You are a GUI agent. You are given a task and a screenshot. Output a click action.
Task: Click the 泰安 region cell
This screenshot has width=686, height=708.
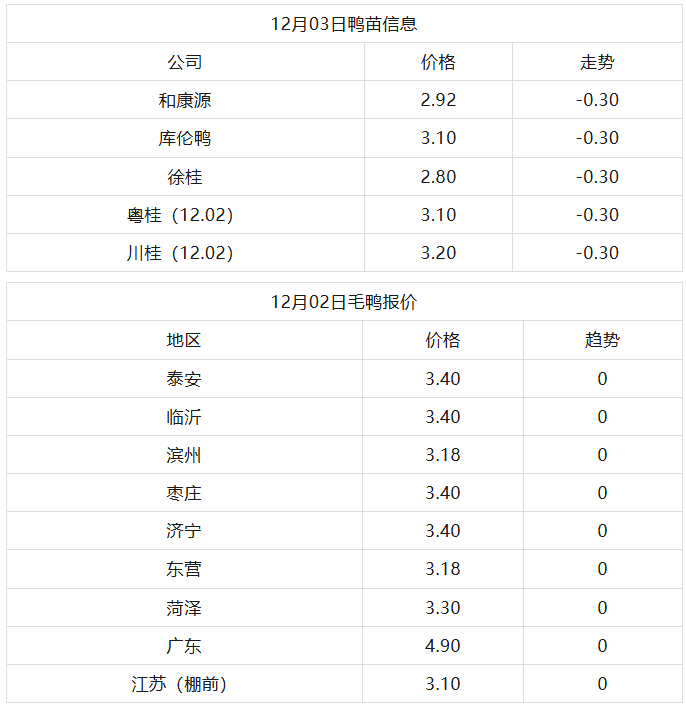[184, 379]
